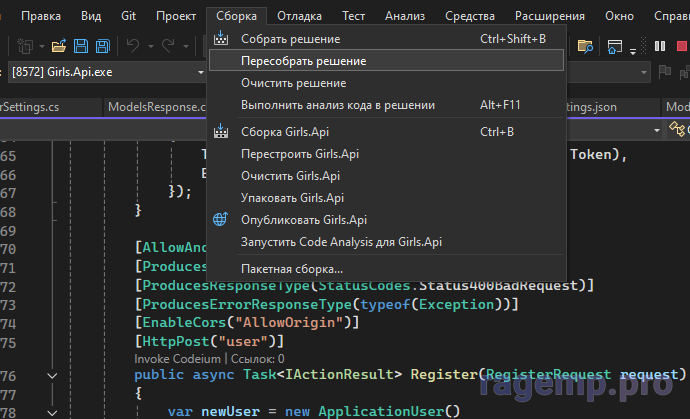Expand the new project icon dropdown arrow
The image size is (690, 419).
[x=39, y=46]
